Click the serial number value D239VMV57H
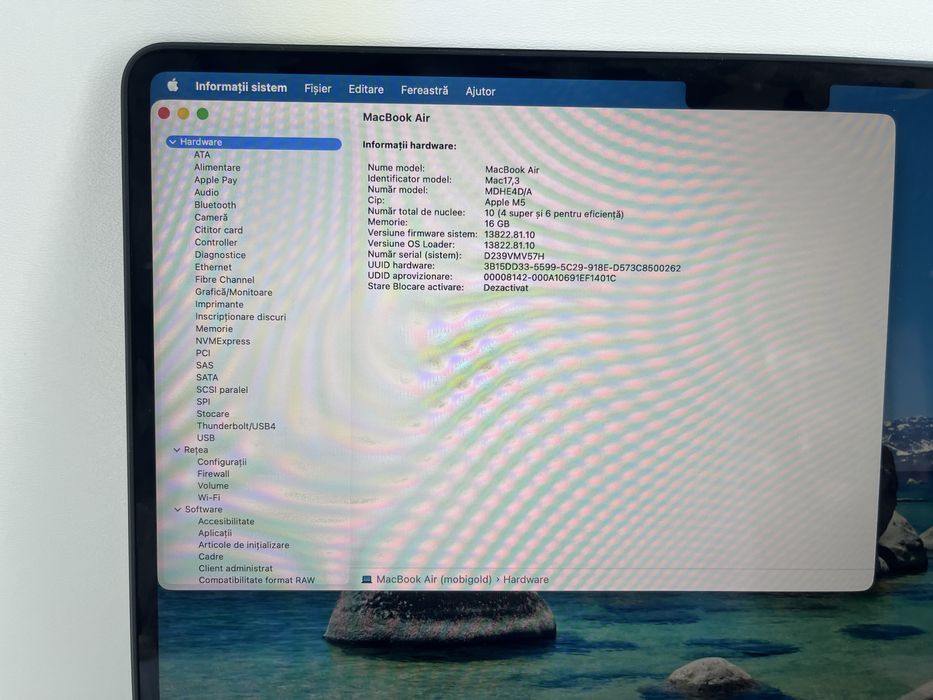The image size is (933, 700). (x=514, y=256)
